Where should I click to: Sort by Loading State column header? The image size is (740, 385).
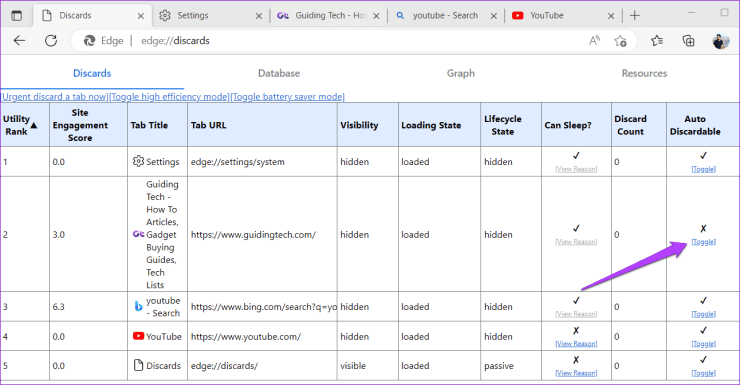click(x=439, y=125)
